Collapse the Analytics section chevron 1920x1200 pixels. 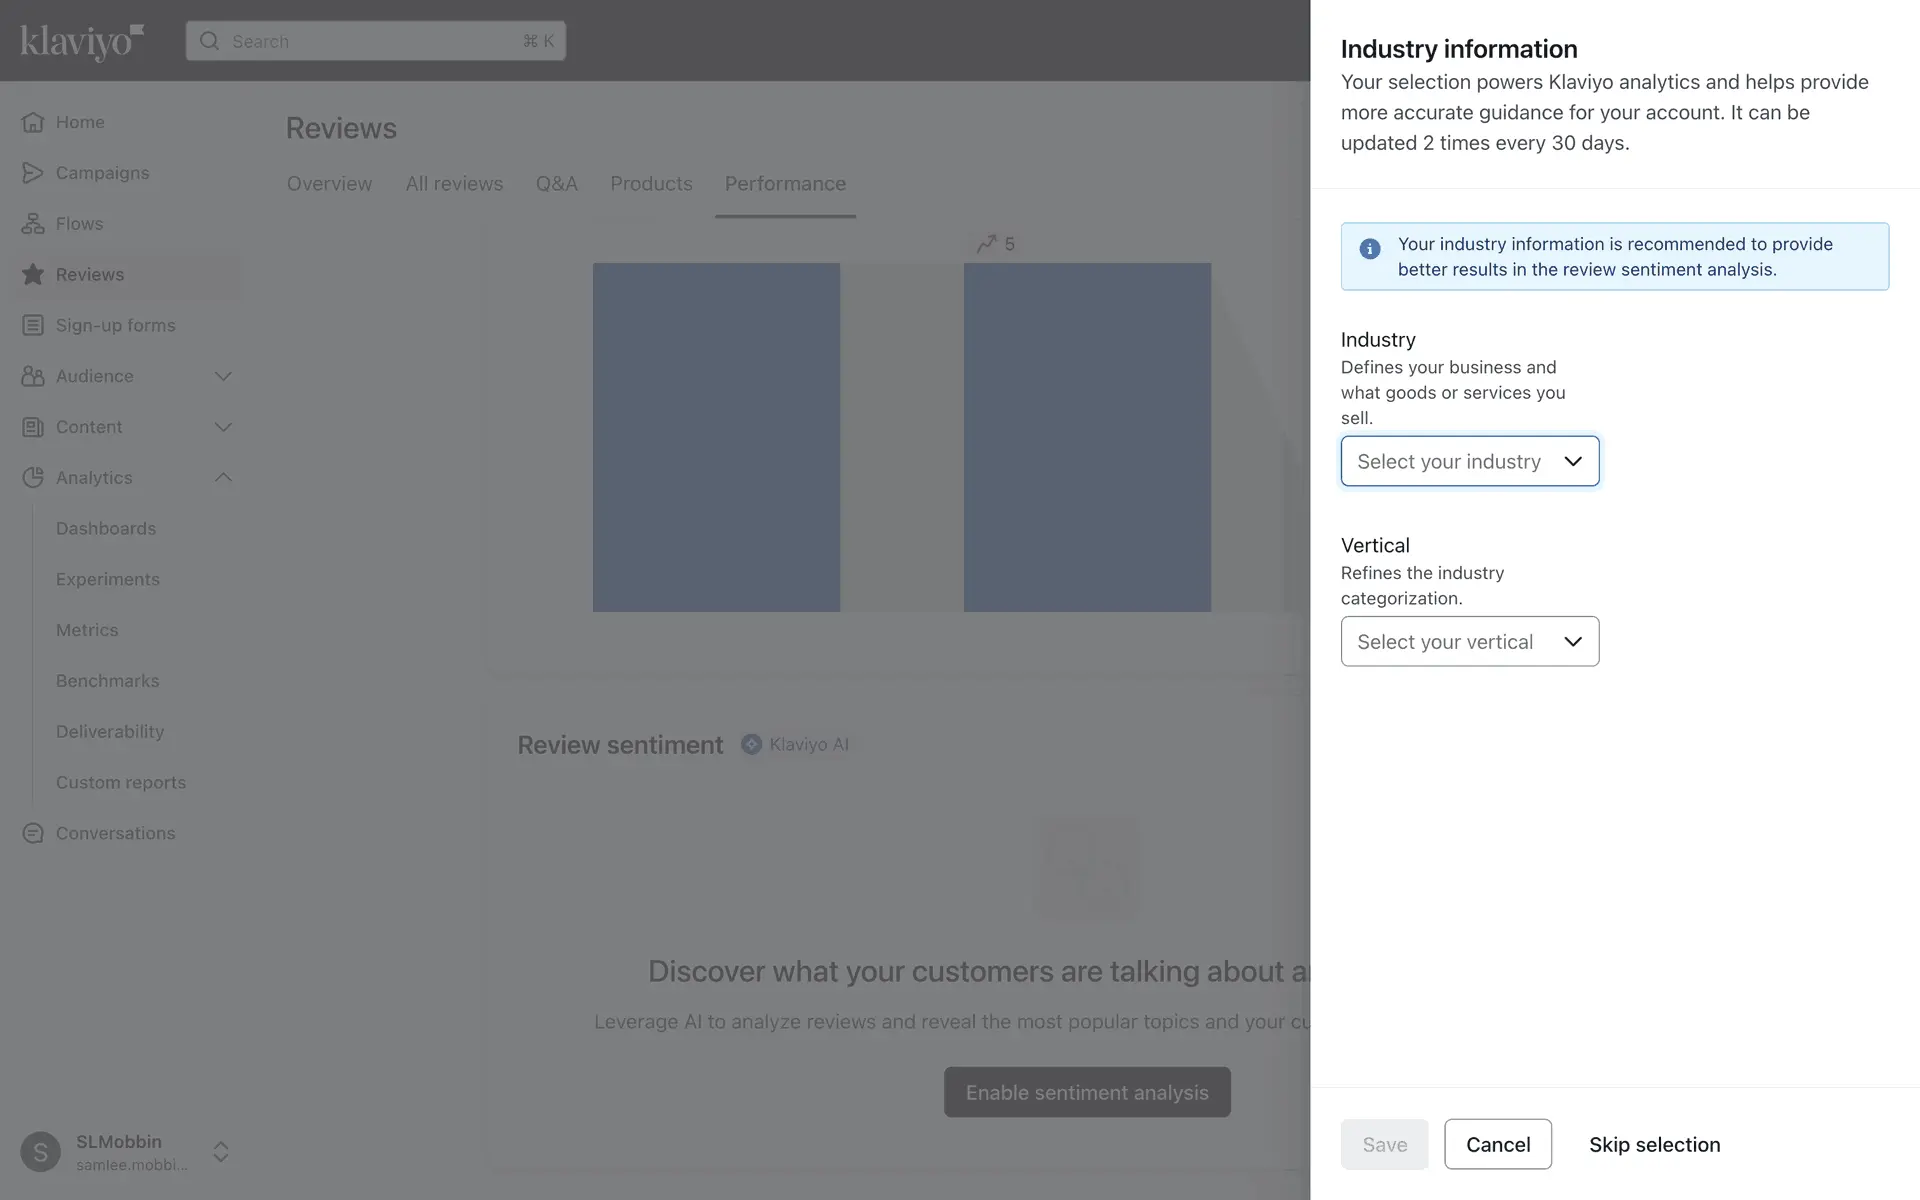223,478
